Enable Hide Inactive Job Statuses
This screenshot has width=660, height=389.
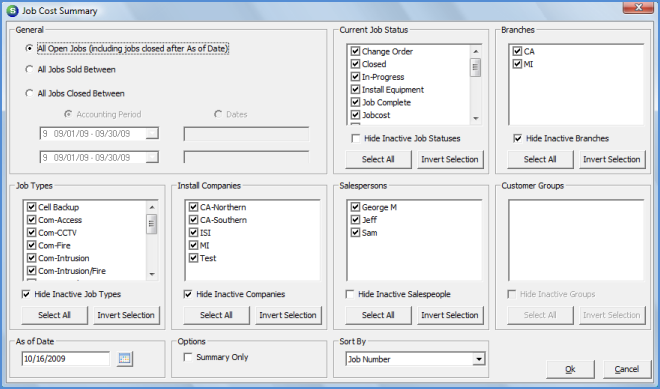point(356,139)
